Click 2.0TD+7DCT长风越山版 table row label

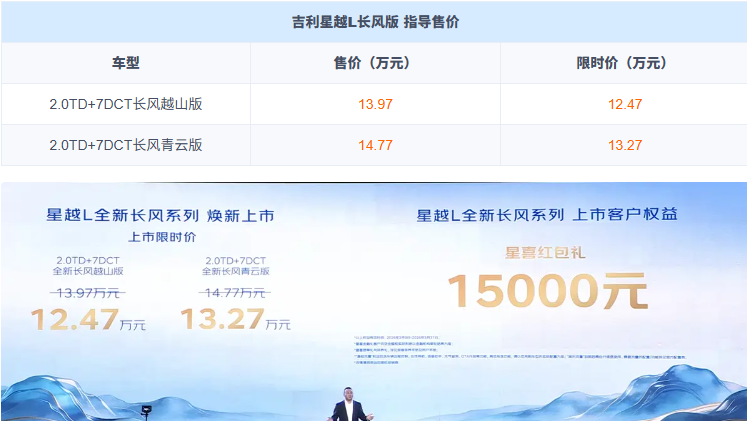[125, 103]
